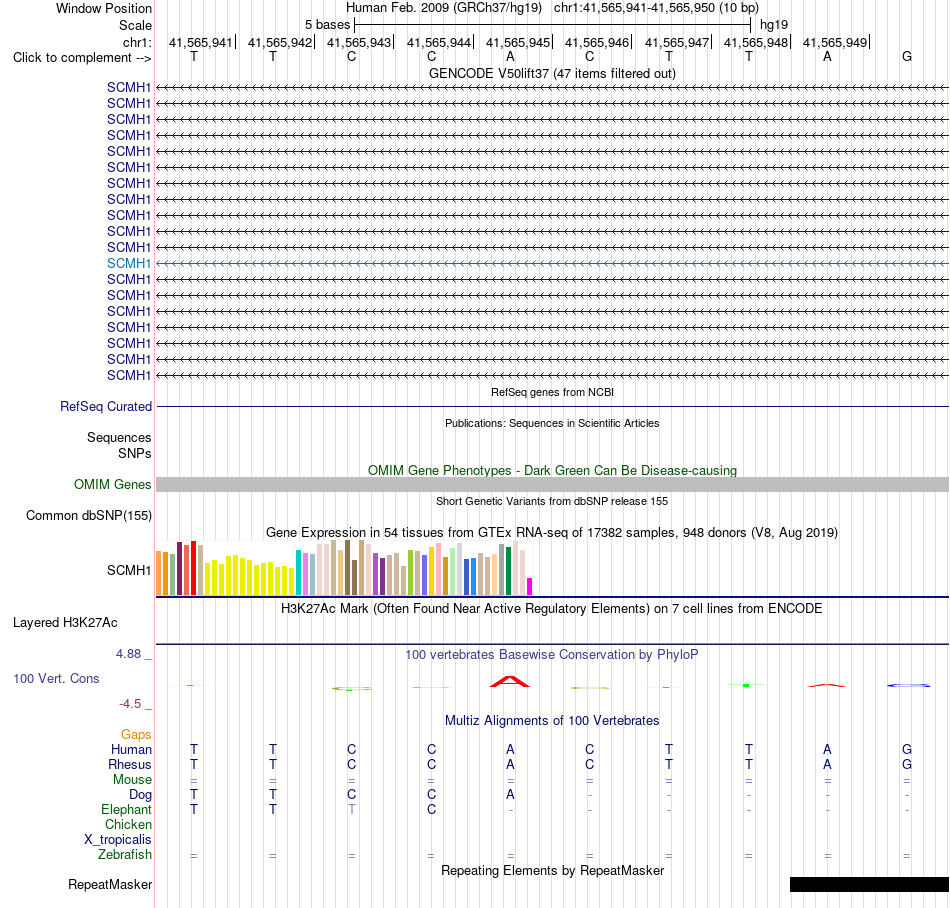Click the -4.5 PhyloP lower limit label
The image size is (950, 908).
click(130, 704)
